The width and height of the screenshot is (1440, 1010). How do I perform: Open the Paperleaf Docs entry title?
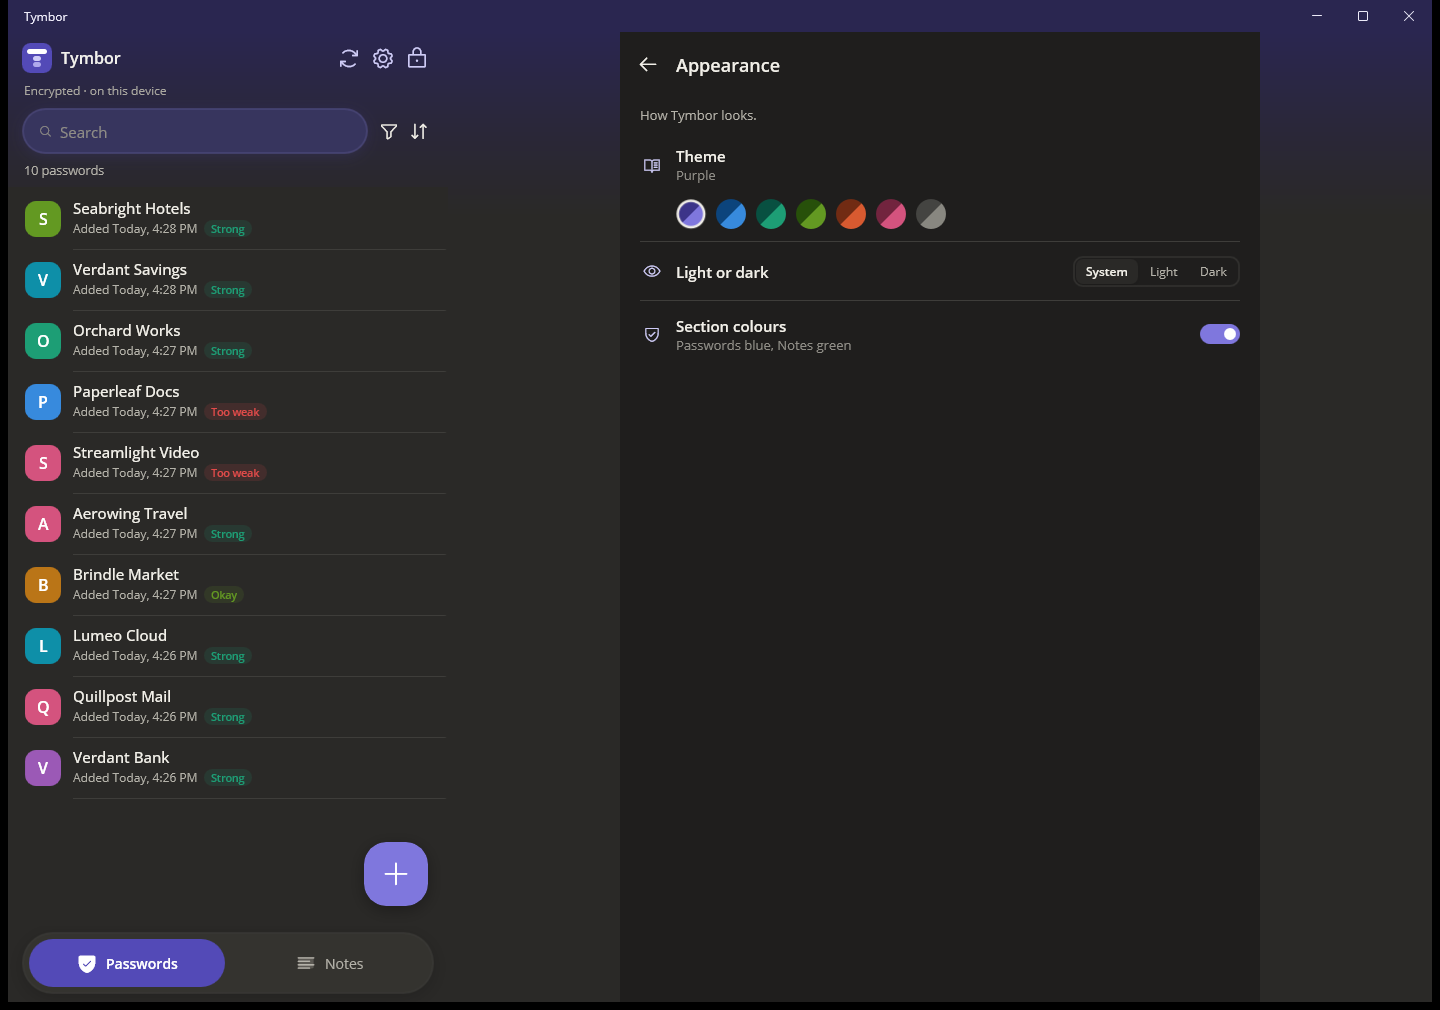(x=126, y=392)
